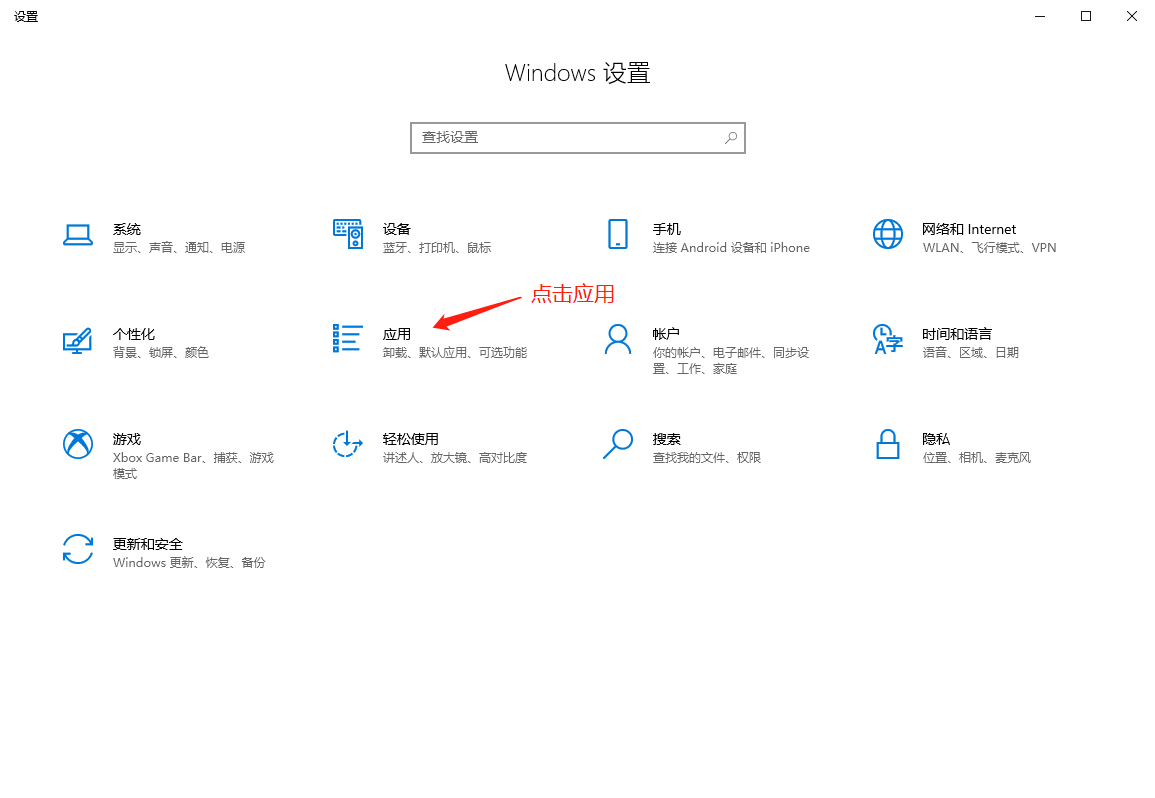Click description 讲述人、放大镜、高对比度

tap(454, 458)
